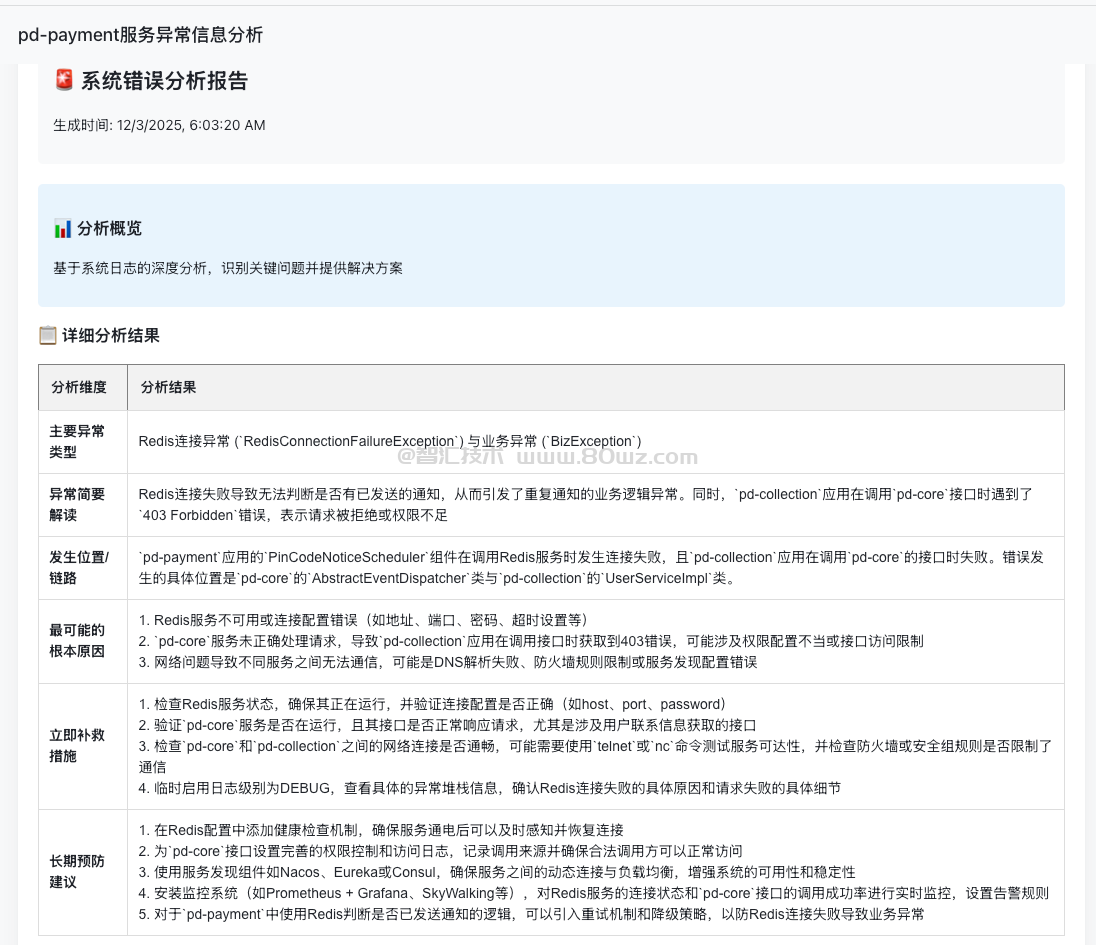Click the red siren icon beside report title
Screen dimensions: 1096x945
click(x=64, y=81)
